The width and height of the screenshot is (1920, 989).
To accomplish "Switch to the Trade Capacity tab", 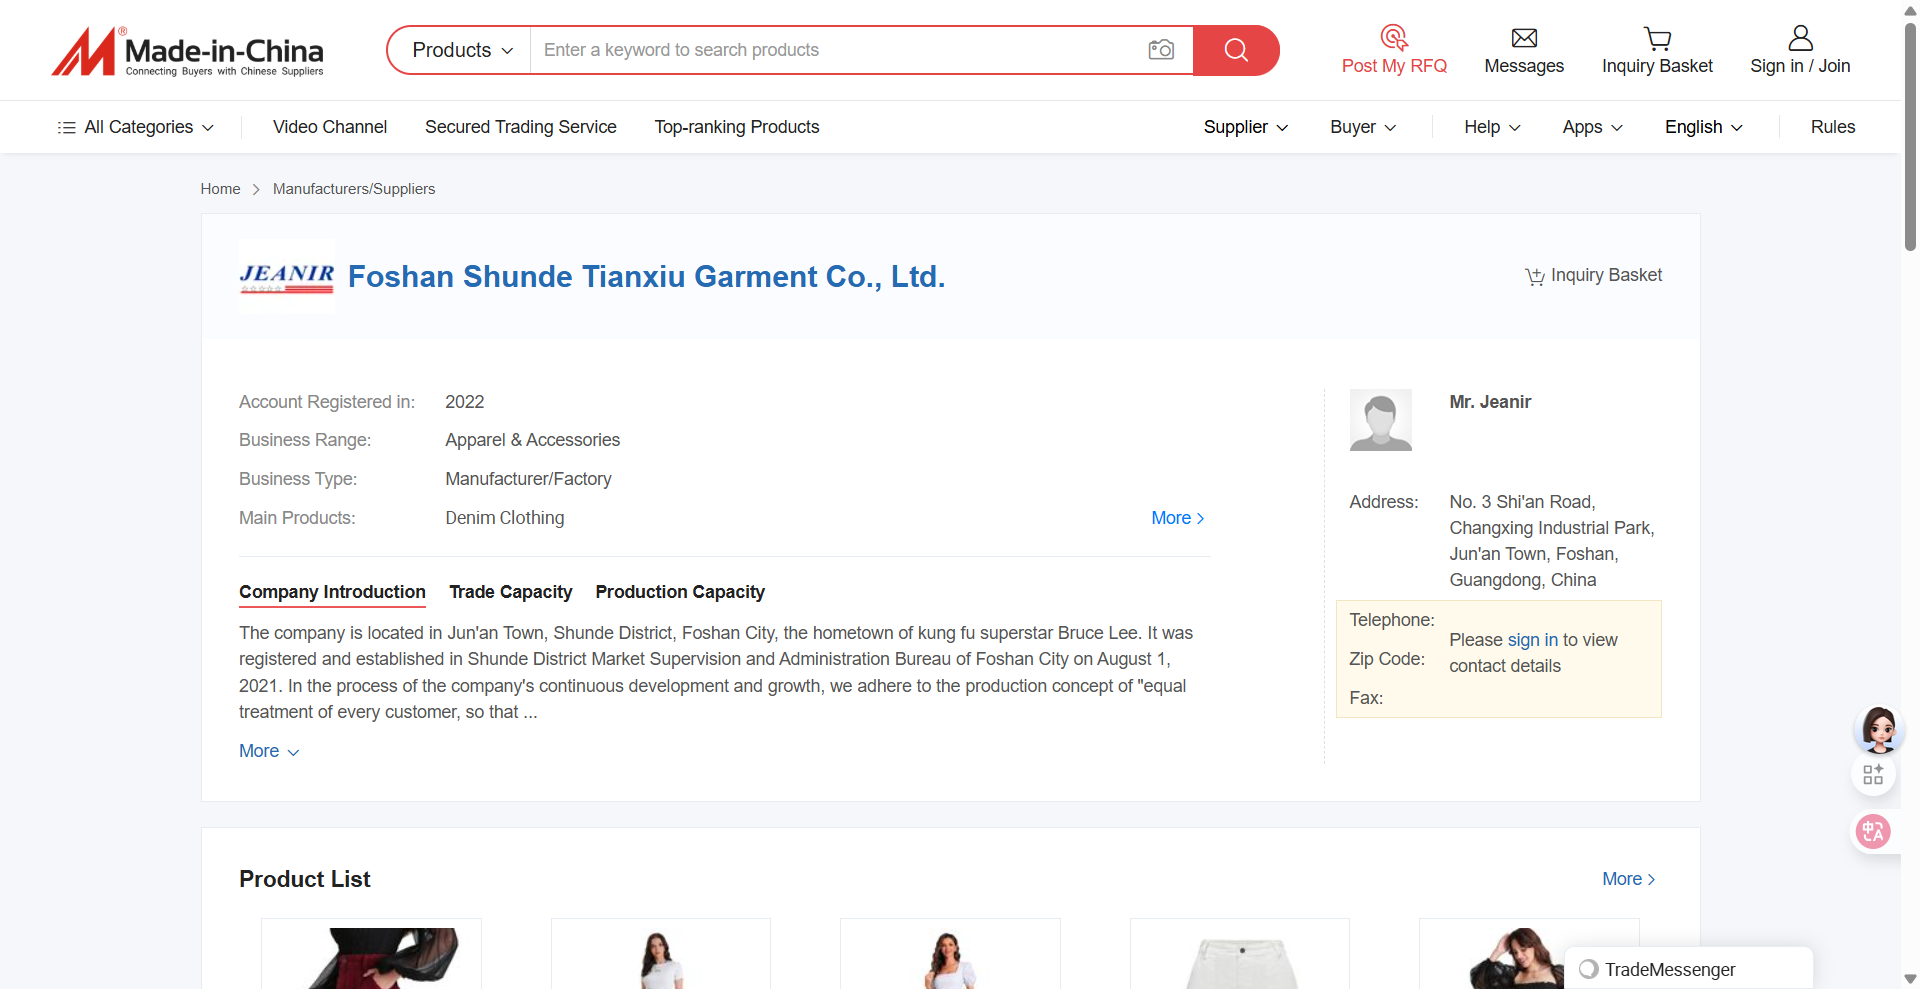I will click(x=510, y=592).
